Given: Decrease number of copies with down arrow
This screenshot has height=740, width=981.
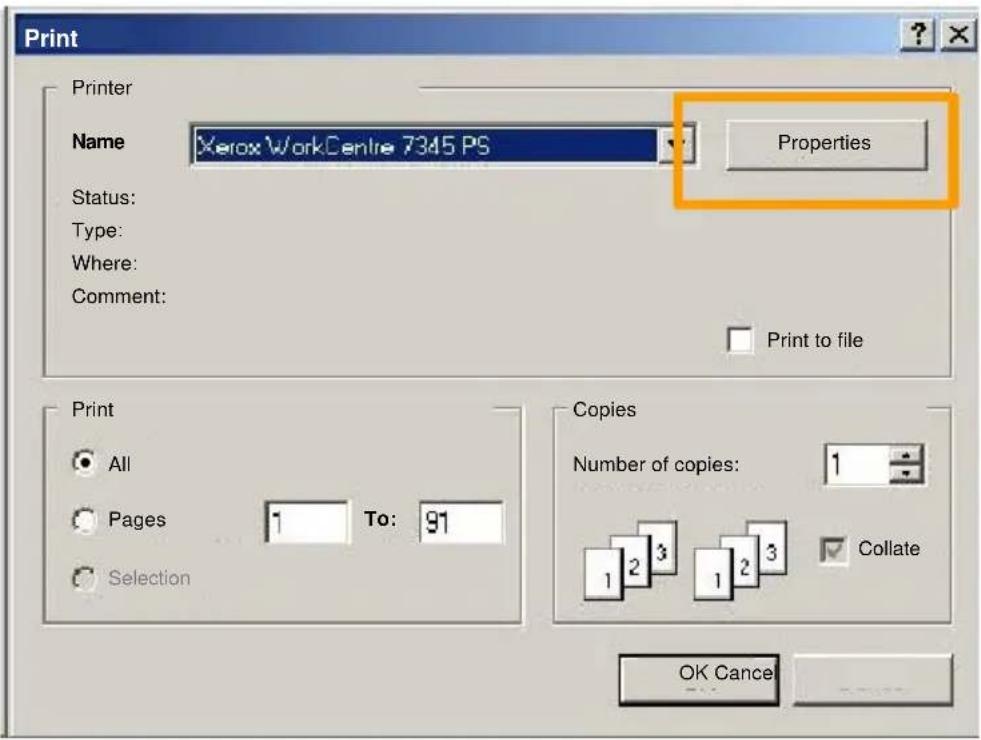Looking at the screenshot, I should (x=907, y=474).
